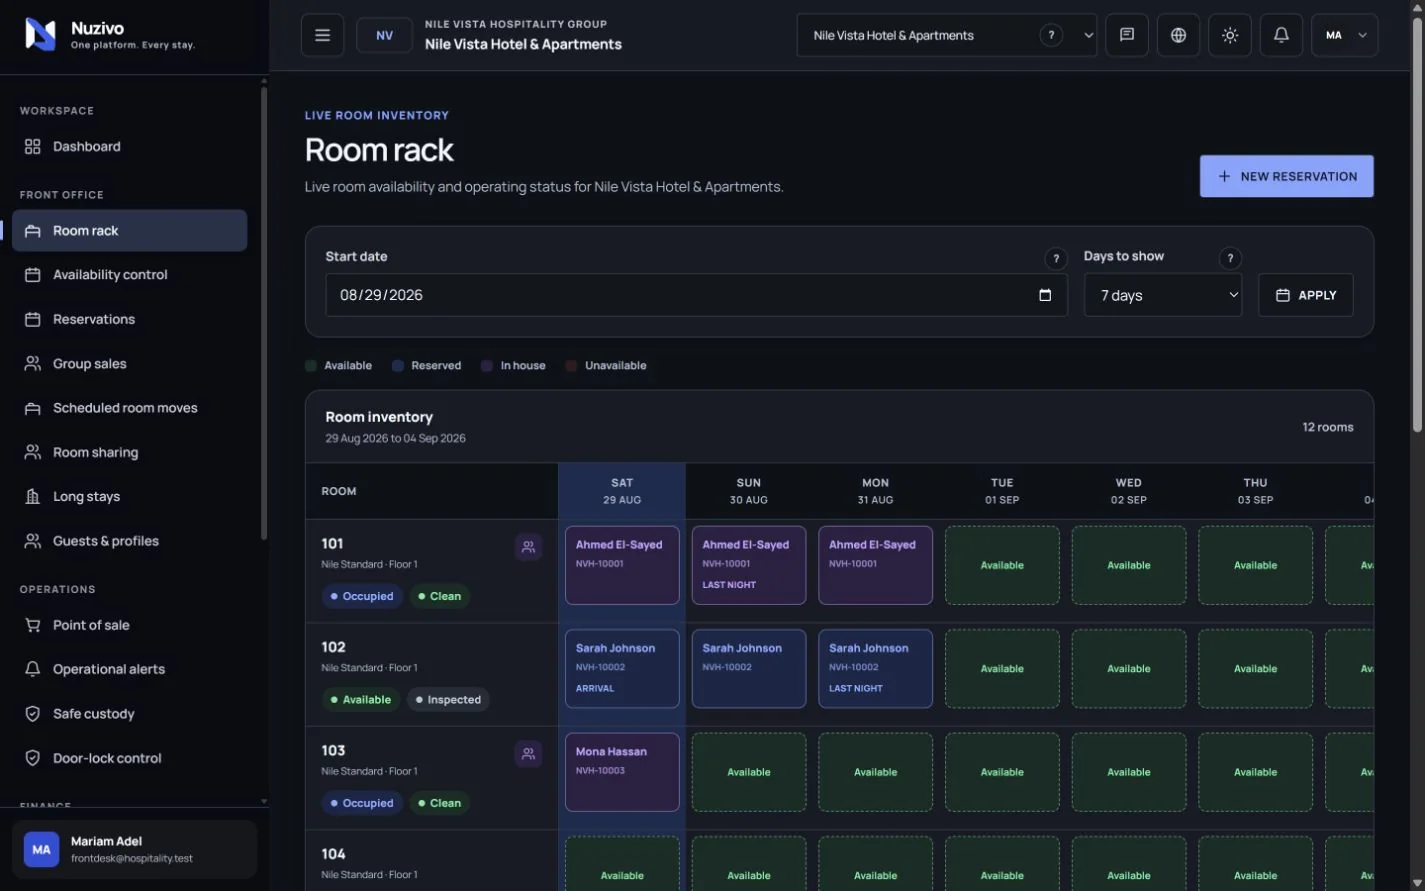
Task: Click the Reserved legend swatch
Action: pos(398,366)
